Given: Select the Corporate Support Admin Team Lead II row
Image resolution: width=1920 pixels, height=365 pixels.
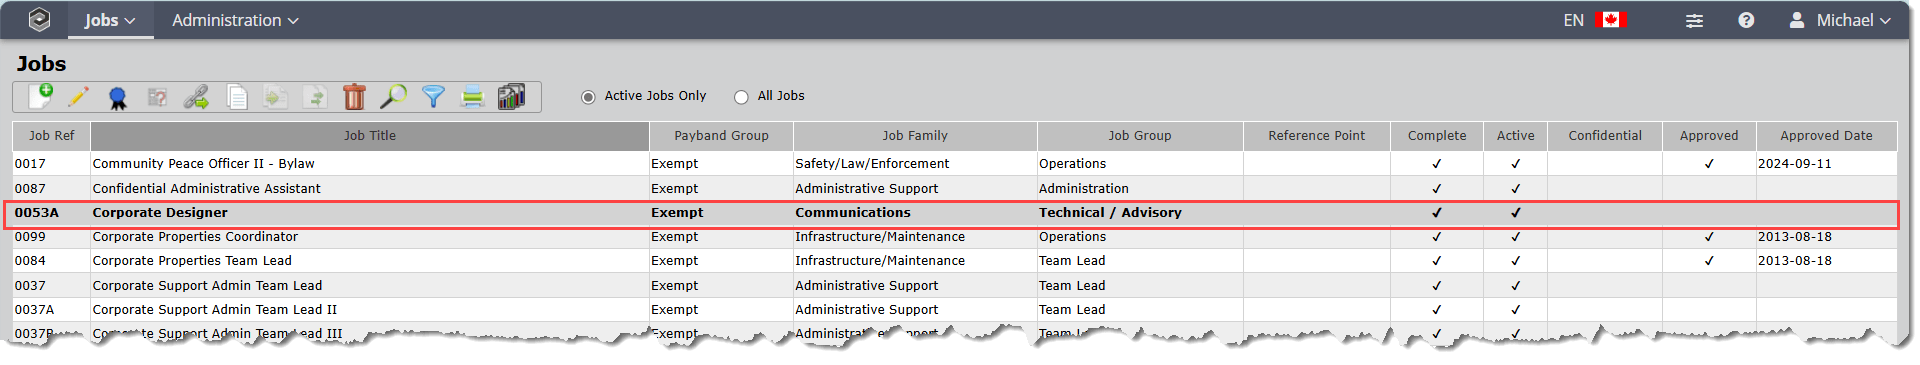Looking at the screenshot, I should [955, 310].
